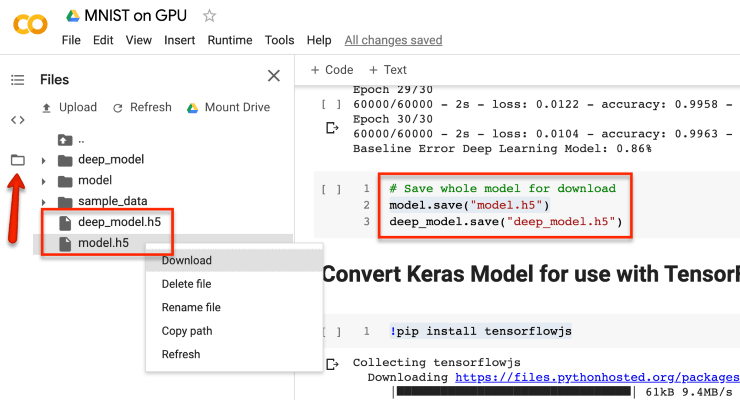Clear the pip install cell output icon

point(332,364)
